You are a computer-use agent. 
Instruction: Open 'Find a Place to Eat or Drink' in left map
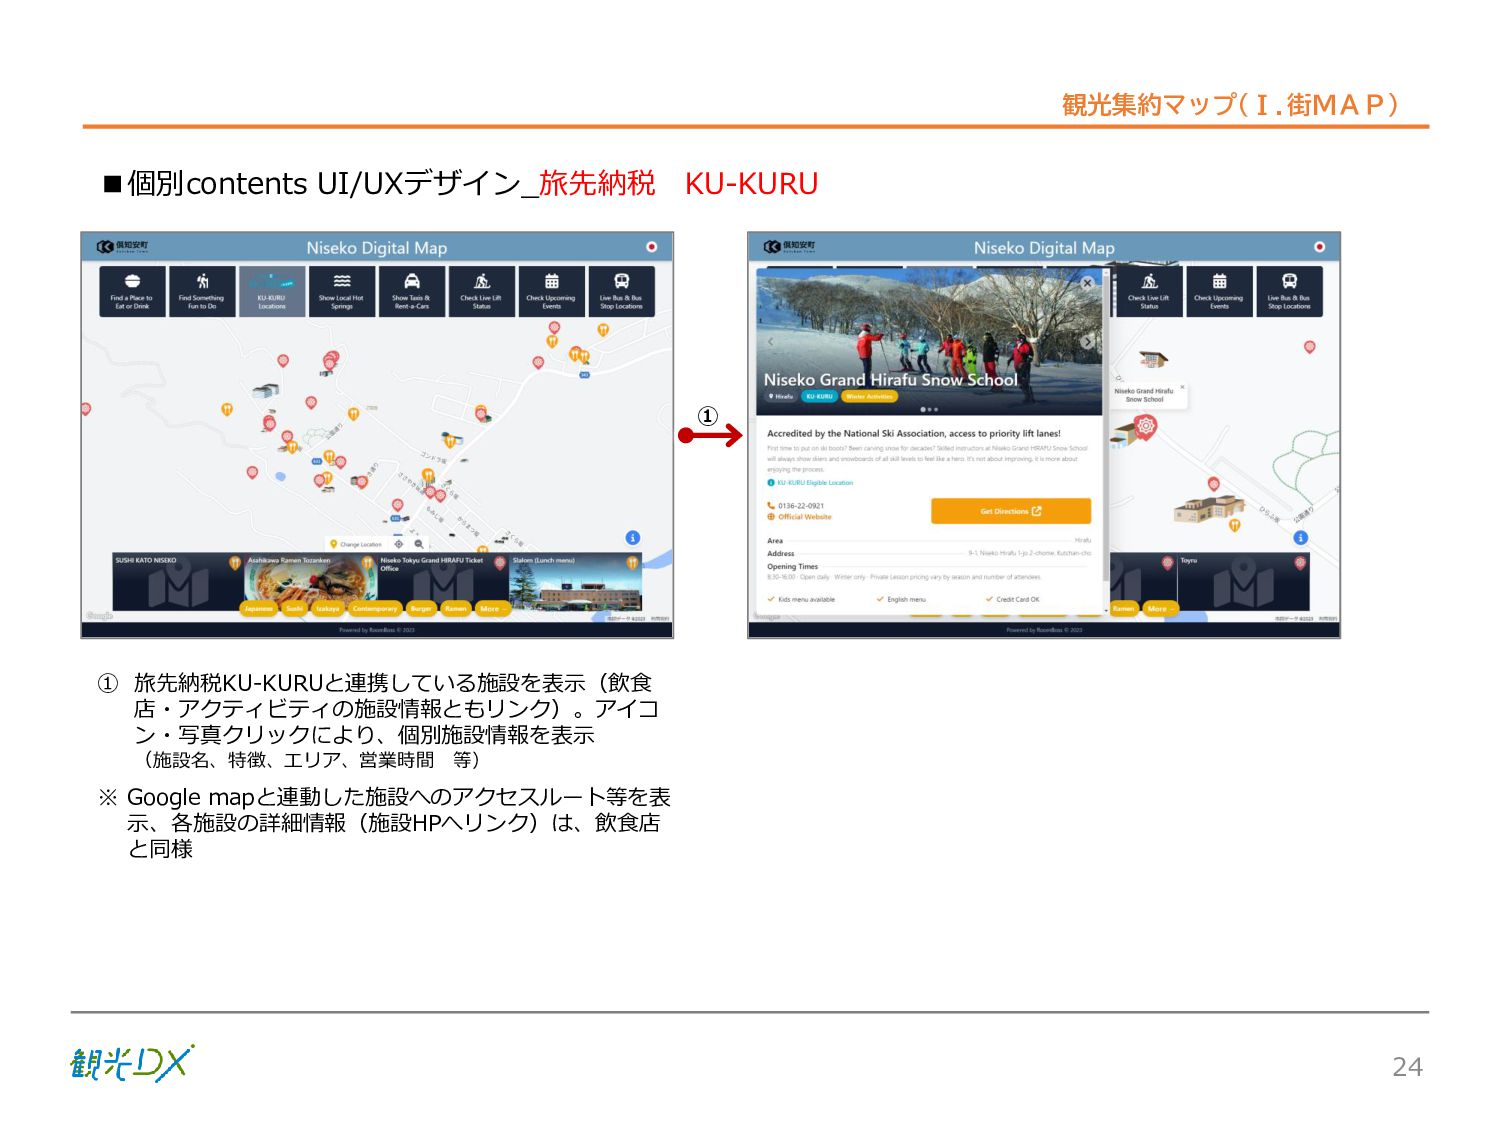pos(132,291)
